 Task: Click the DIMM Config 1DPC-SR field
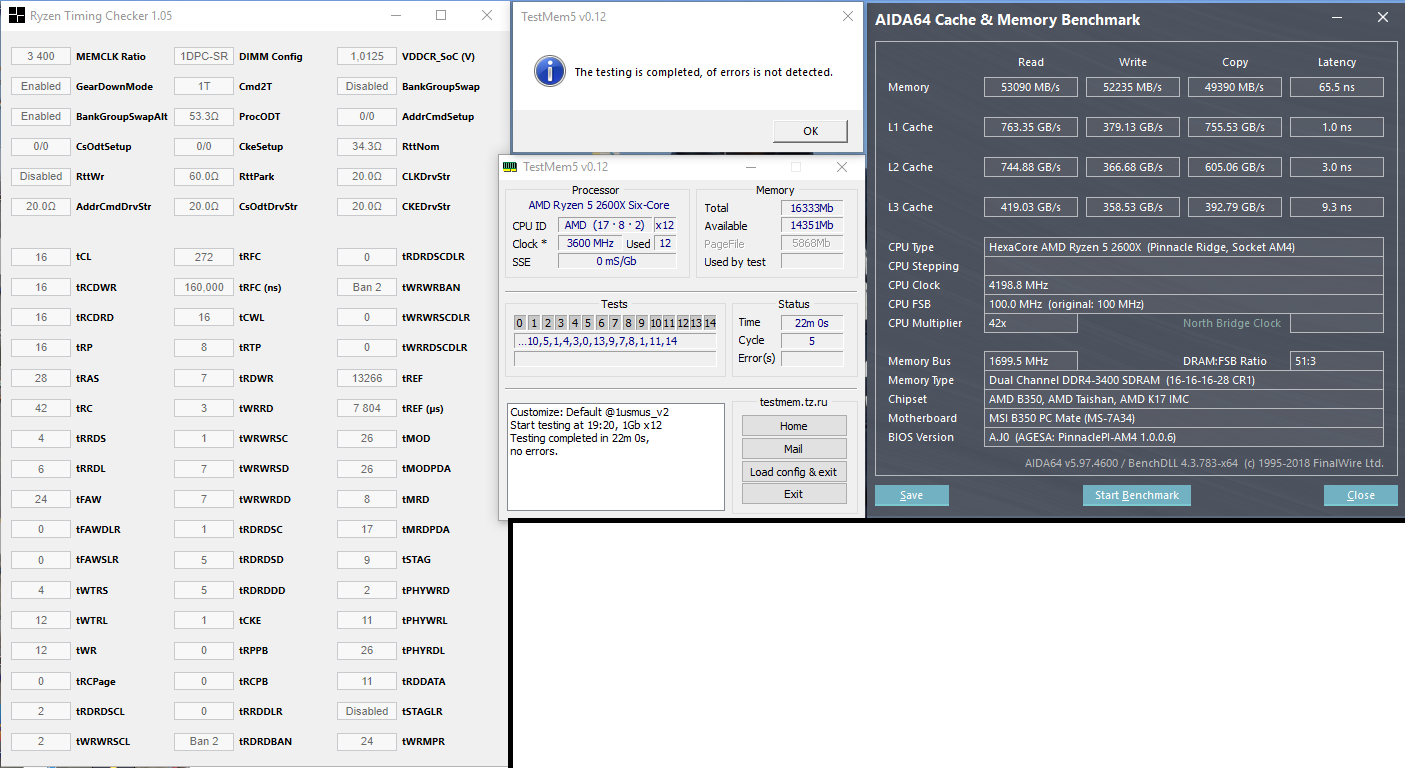(x=204, y=56)
